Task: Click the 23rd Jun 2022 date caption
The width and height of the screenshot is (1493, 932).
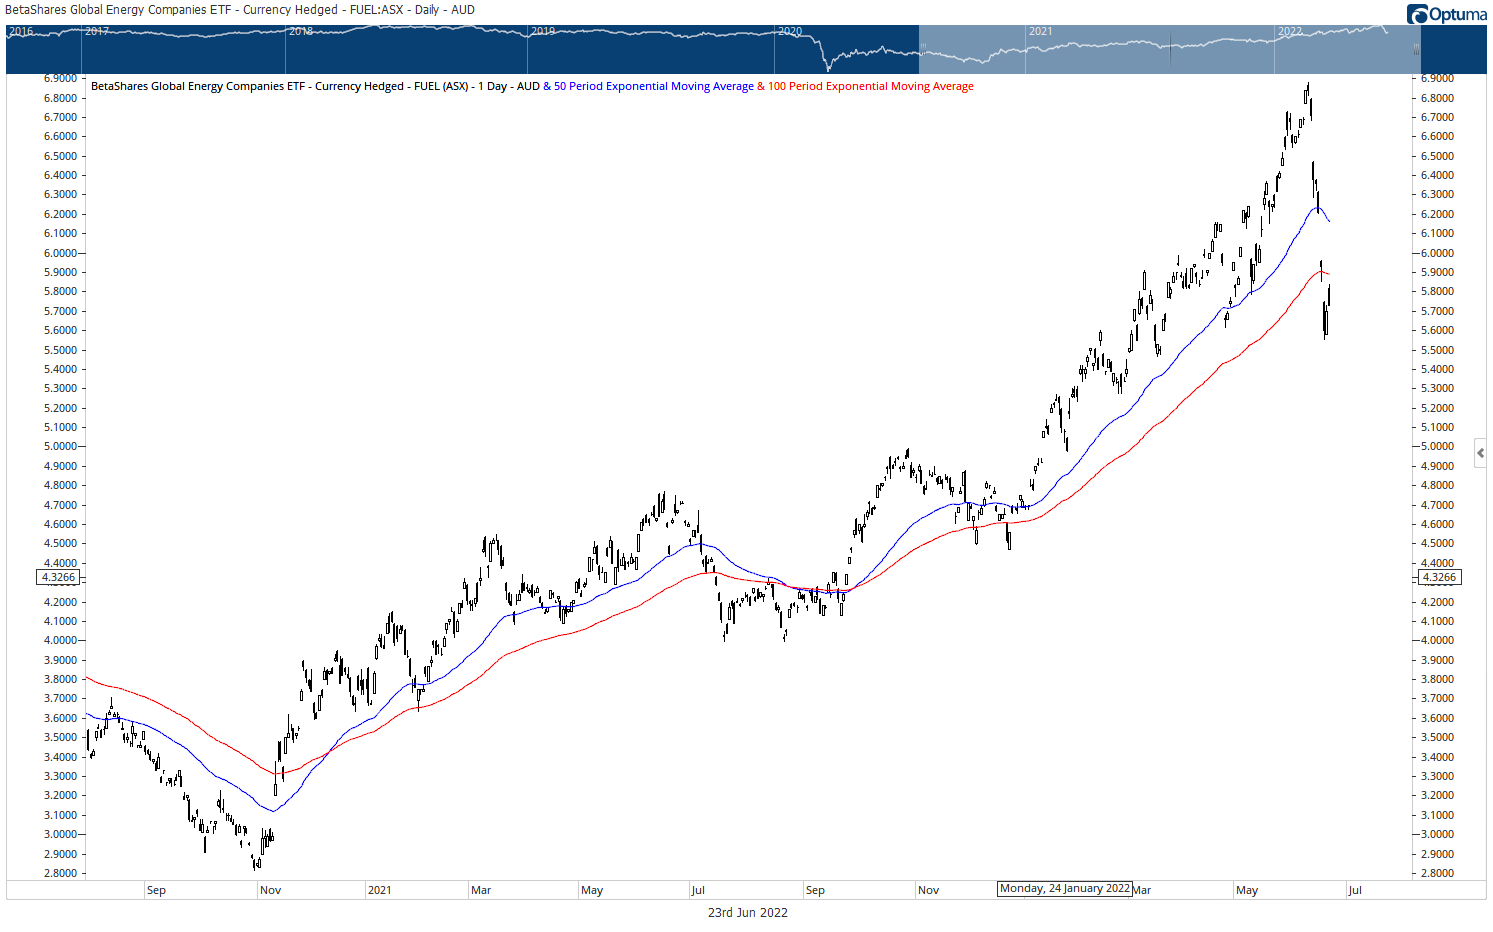Action: pos(747,912)
